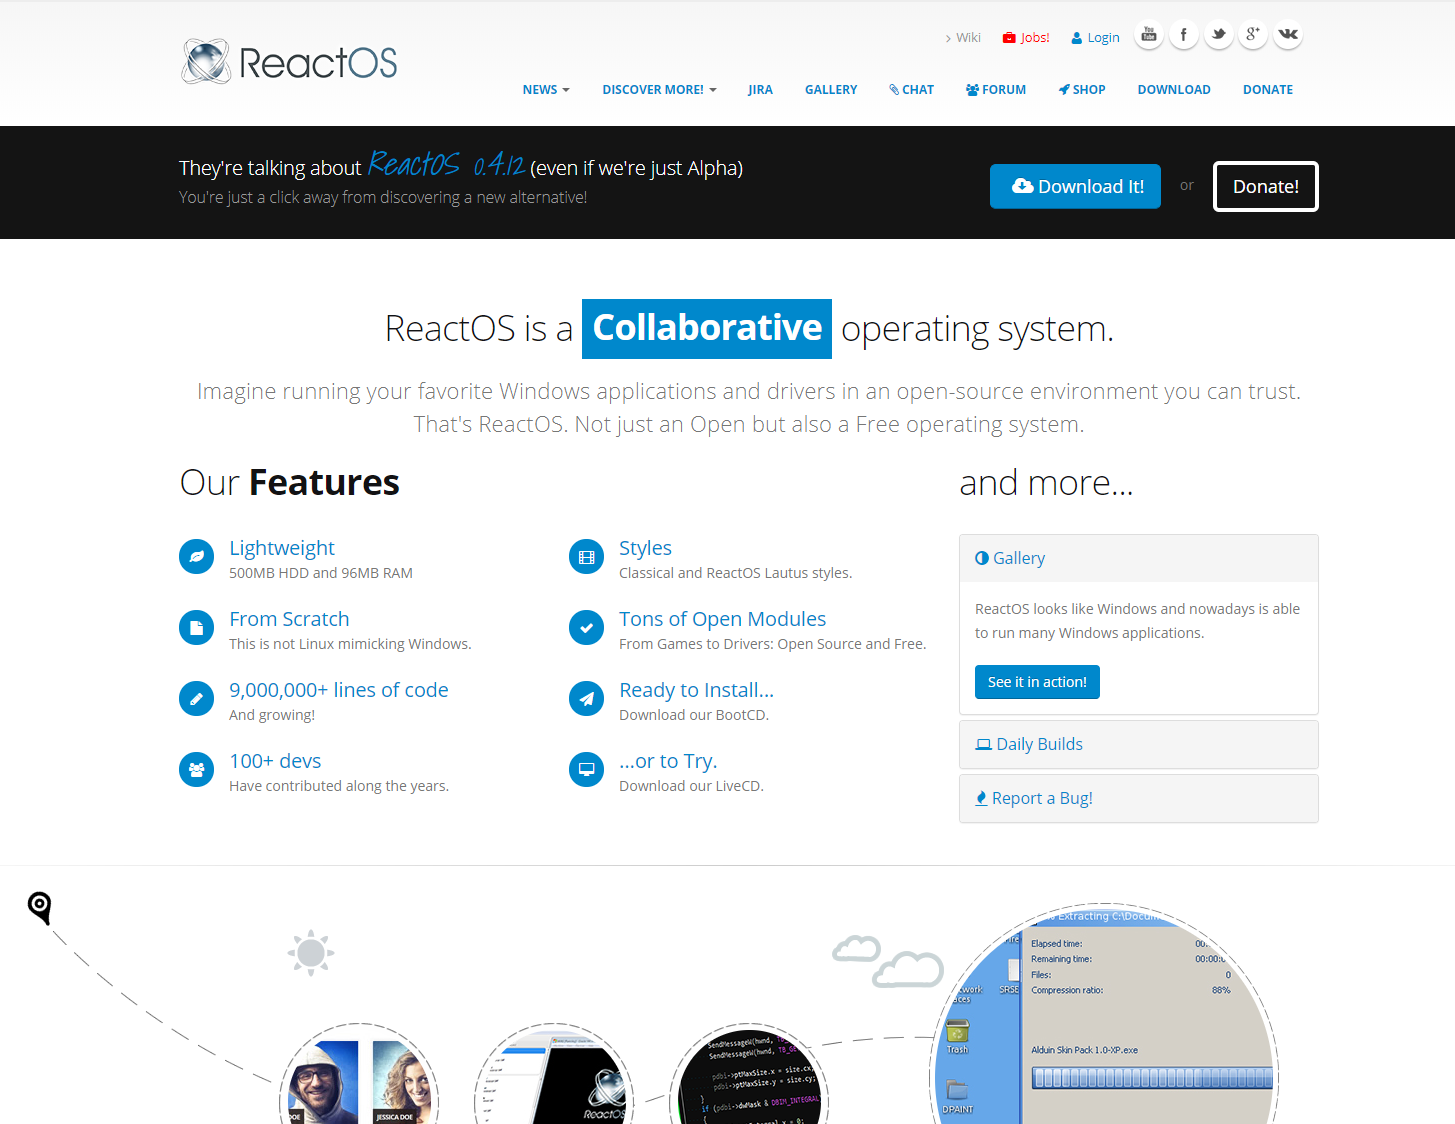The height and width of the screenshot is (1124, 1455).
Task: Expand the Daily Builds panel
Action: pos(1138,744)
